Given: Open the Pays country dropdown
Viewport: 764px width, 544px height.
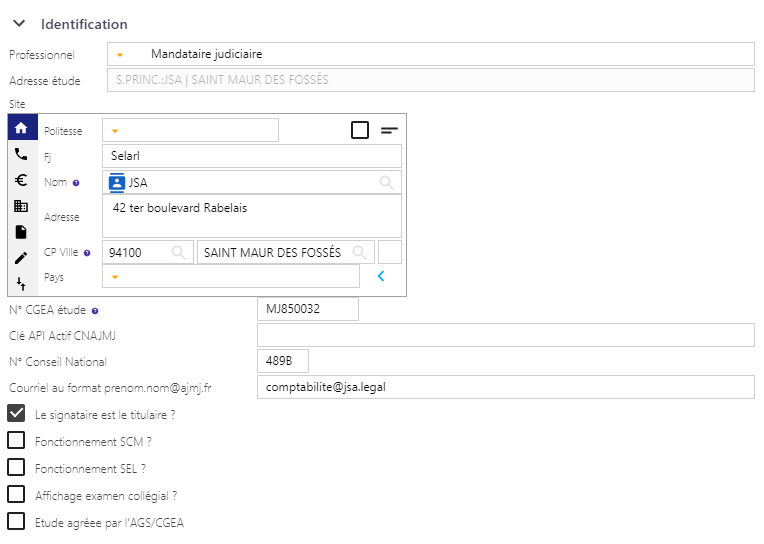Looking at the screenshot, I should (x=115, y=277).
